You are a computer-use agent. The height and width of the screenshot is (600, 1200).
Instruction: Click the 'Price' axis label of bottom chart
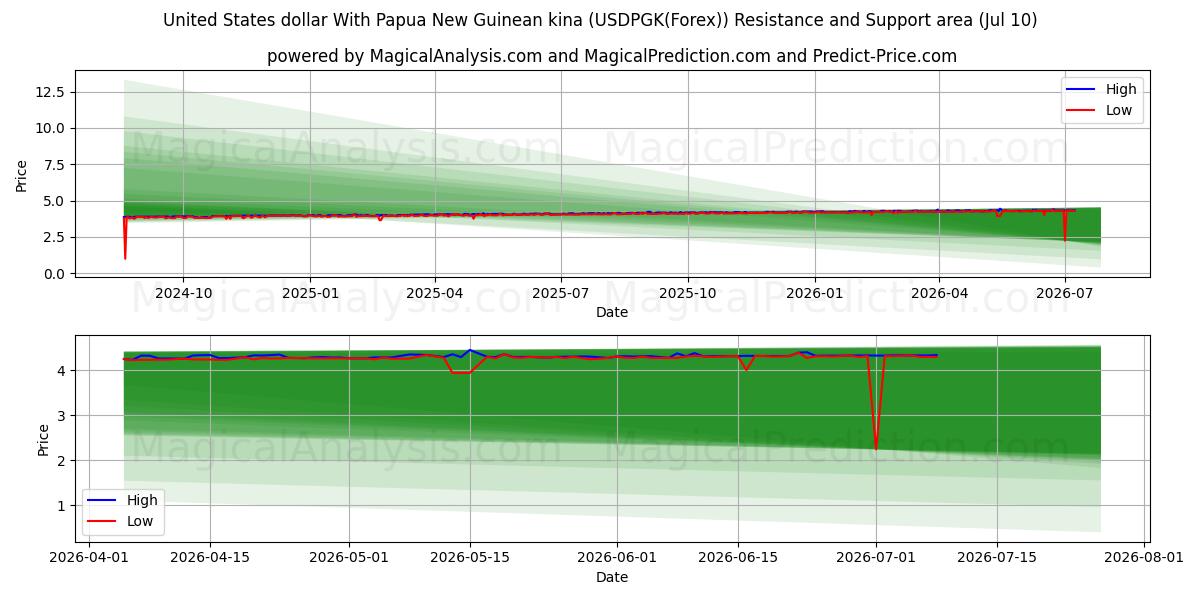point(44,439)
